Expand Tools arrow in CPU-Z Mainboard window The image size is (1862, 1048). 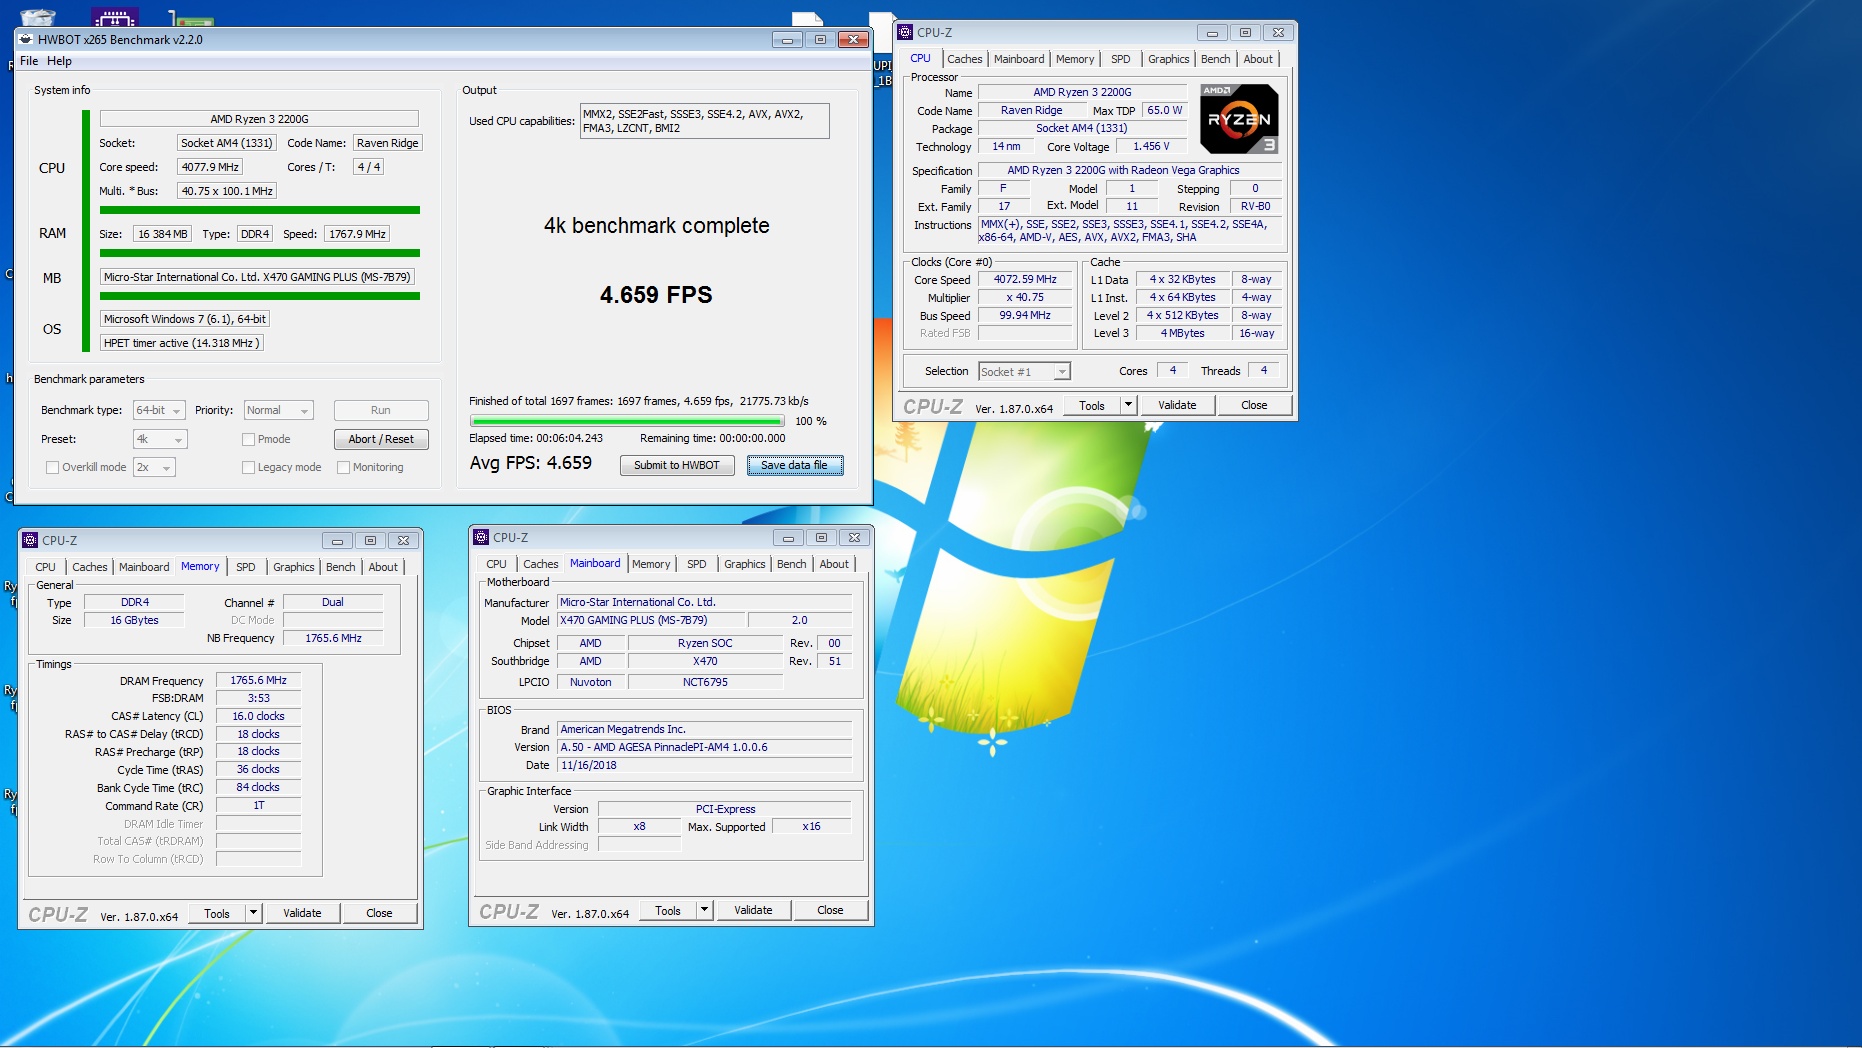[705, 910]
